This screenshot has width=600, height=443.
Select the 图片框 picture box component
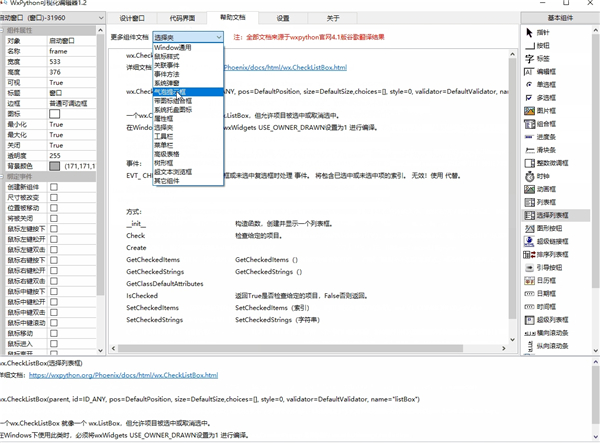click(540, 111)
